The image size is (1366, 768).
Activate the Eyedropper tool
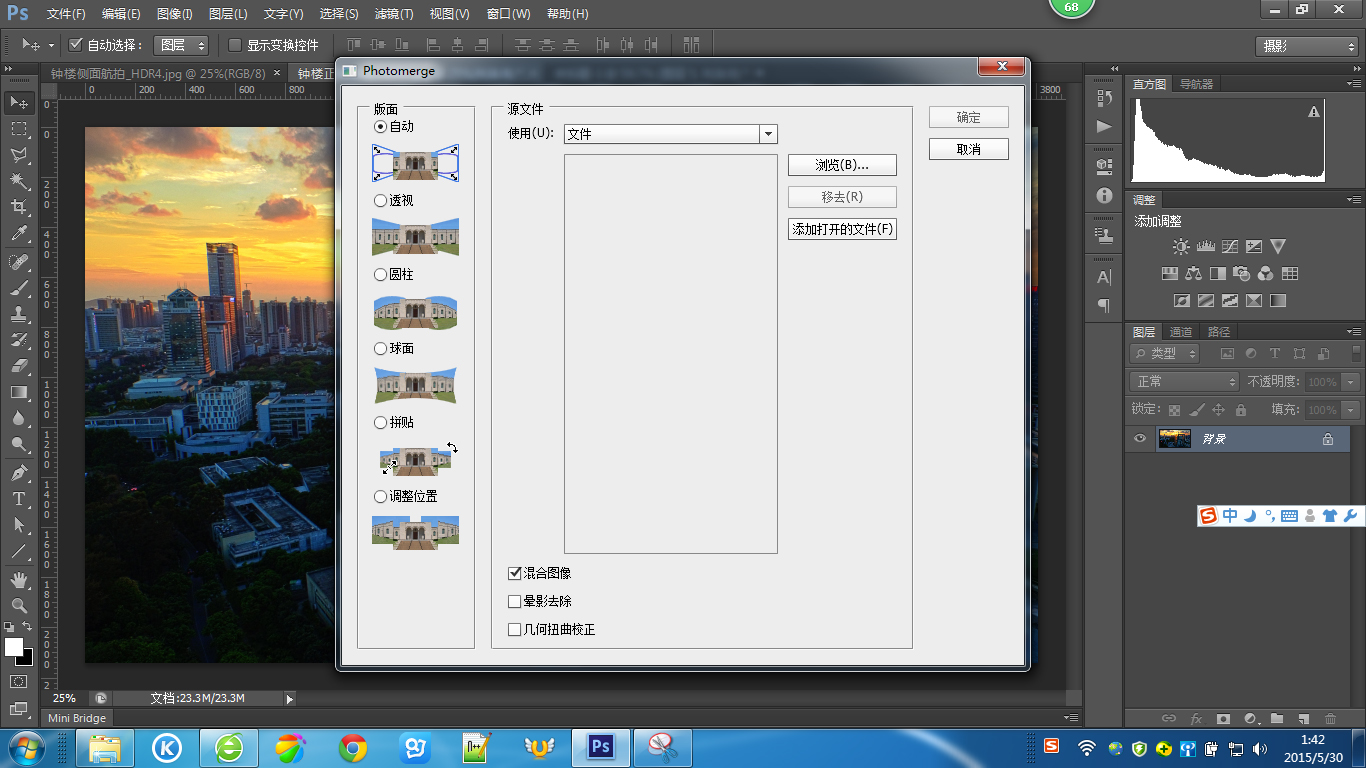[x=19, y=234]
